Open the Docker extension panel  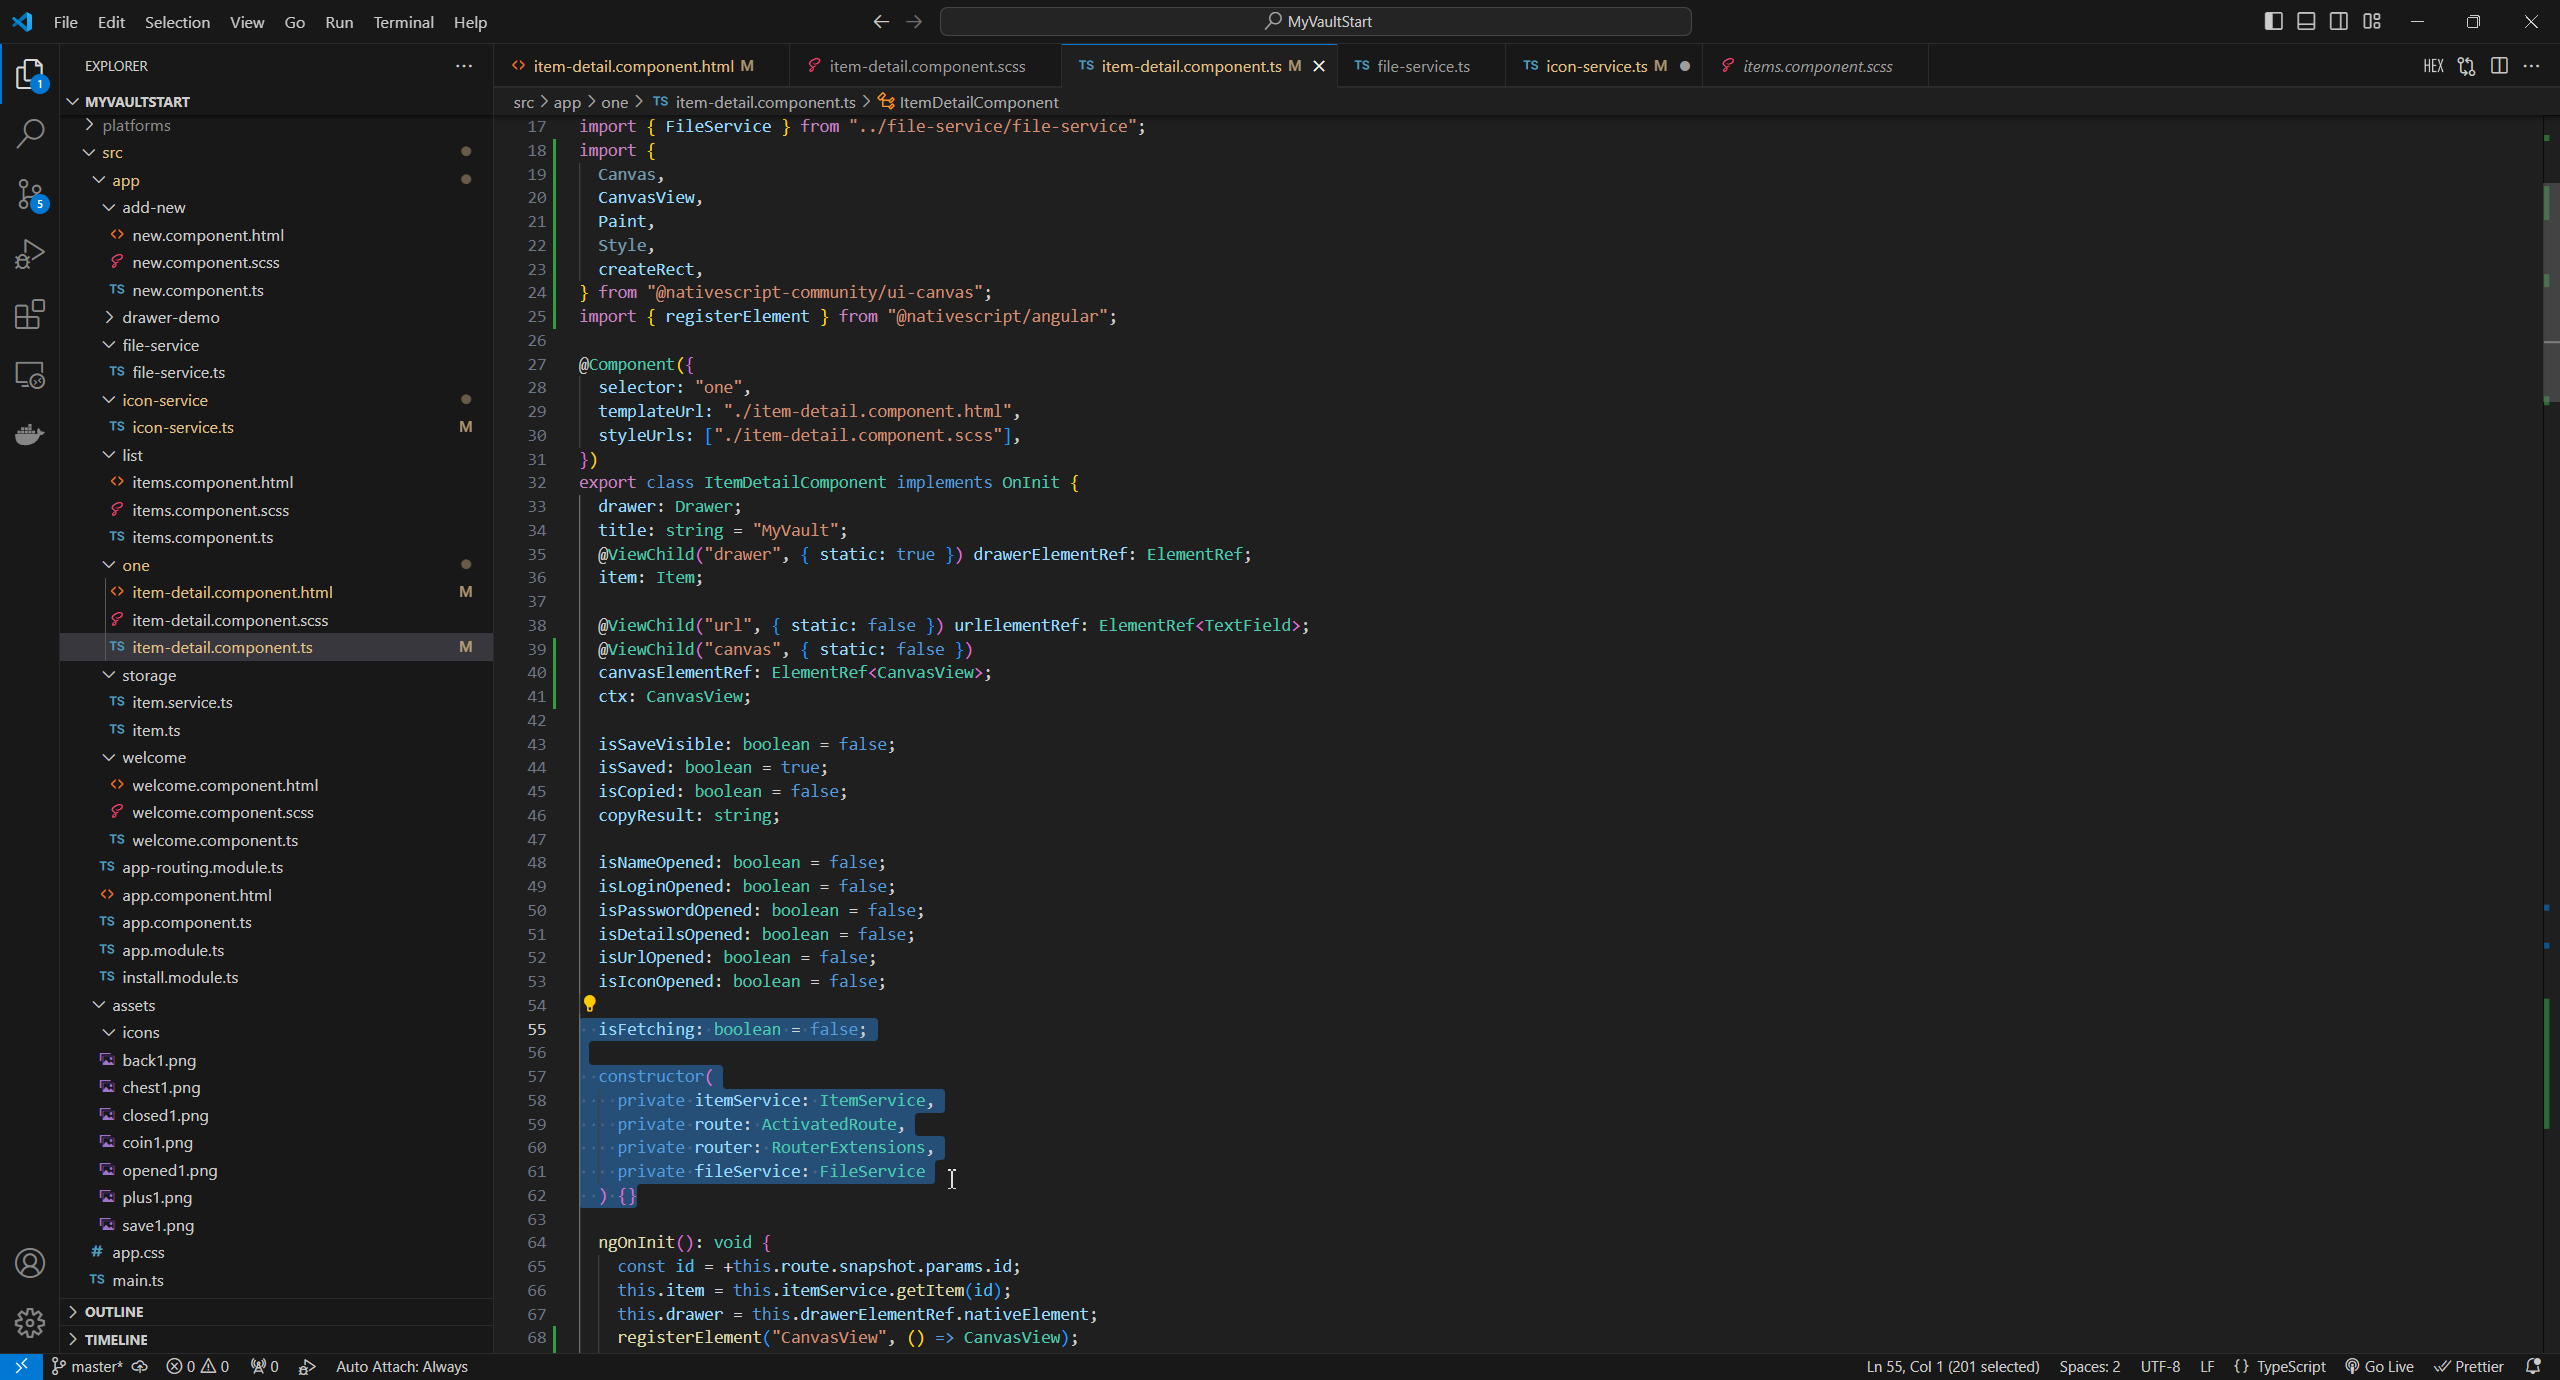click(30, 434)
